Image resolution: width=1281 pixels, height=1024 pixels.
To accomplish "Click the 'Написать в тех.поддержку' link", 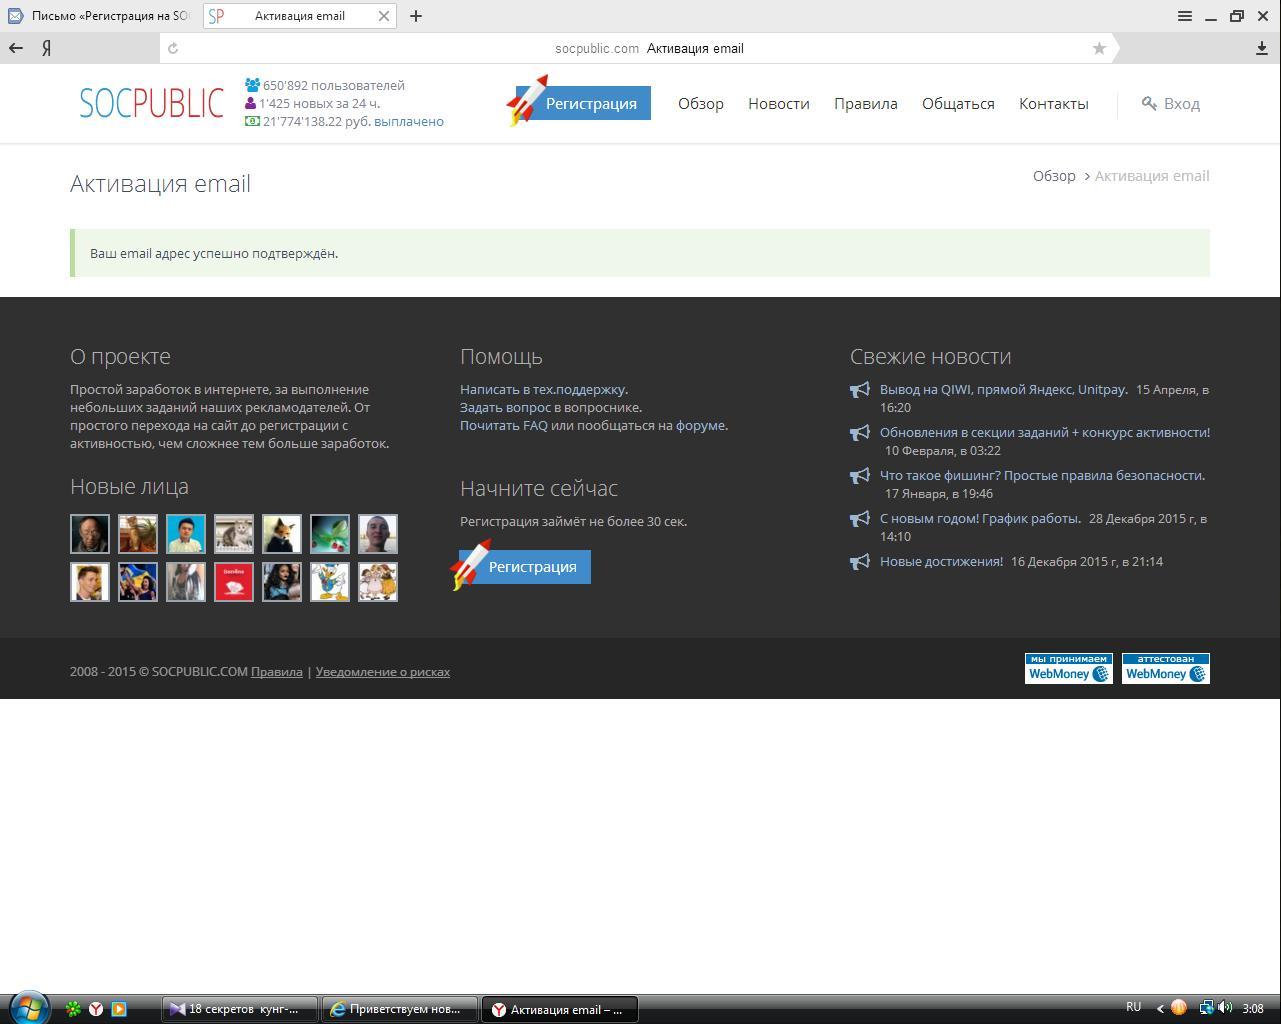I will [x=543, y=389].
